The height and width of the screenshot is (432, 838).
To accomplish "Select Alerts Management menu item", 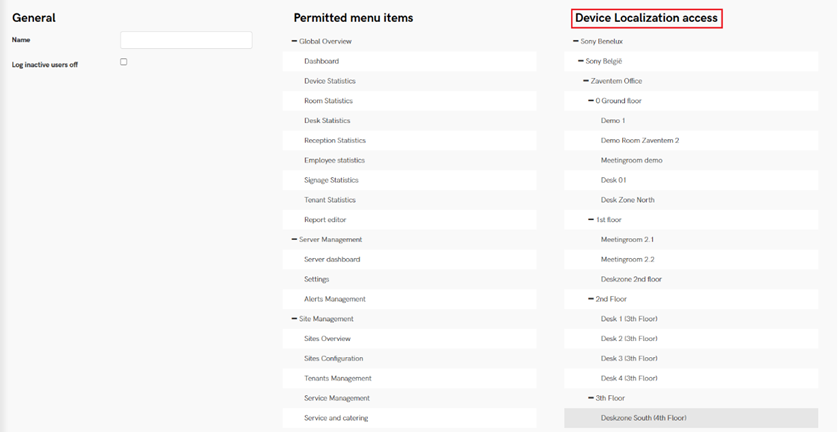I will coord(334,299).
